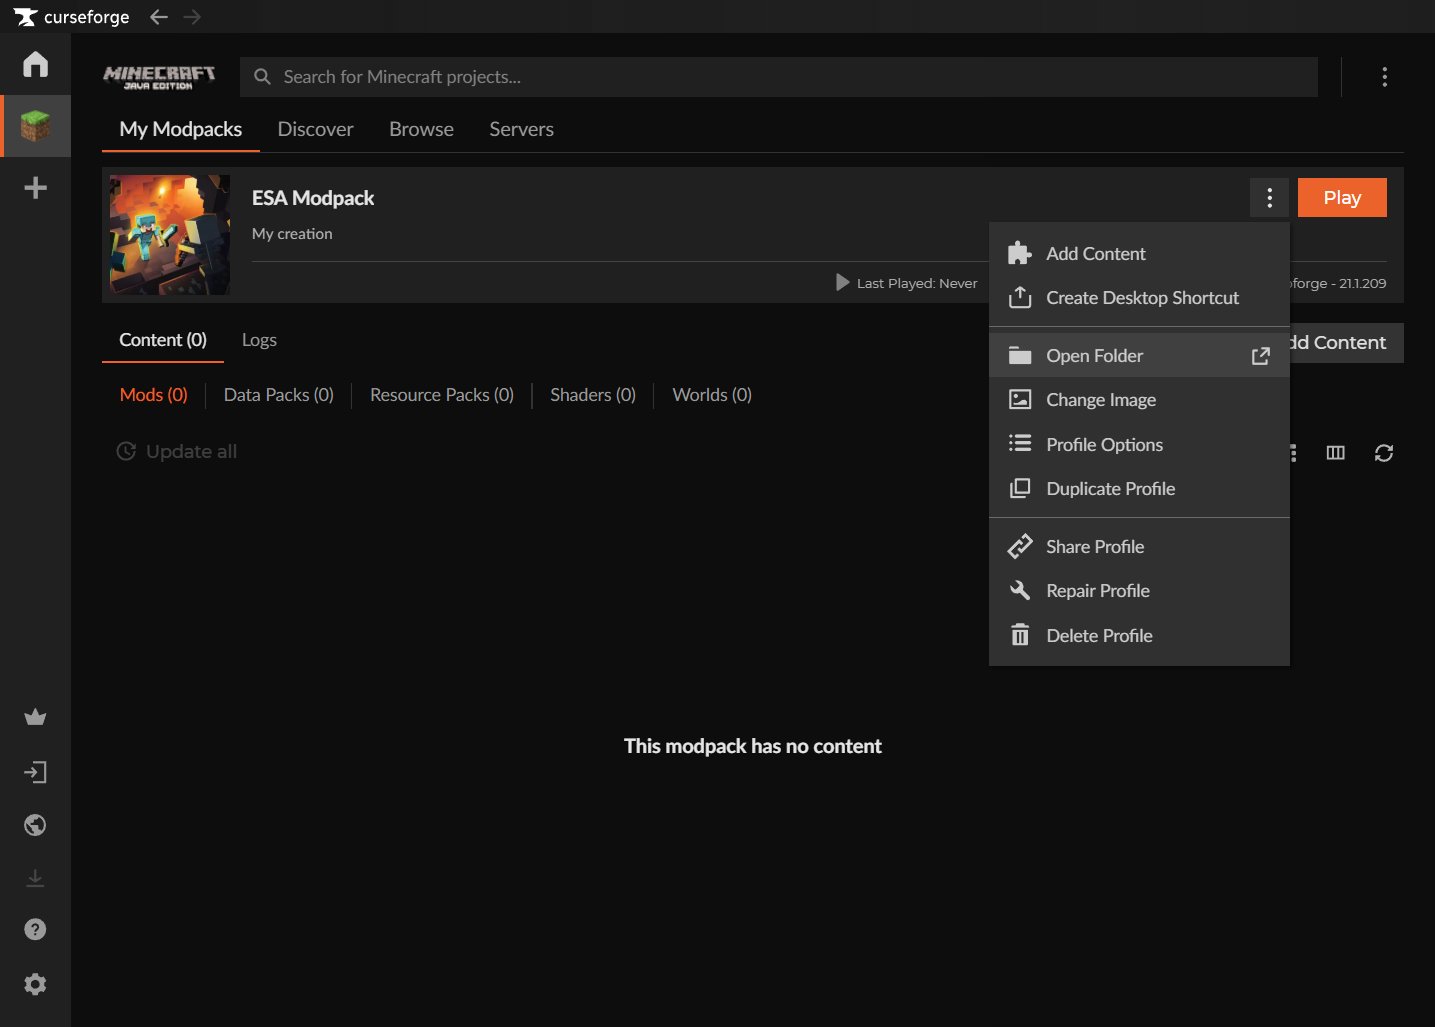Click the plus icon to add game

pos(35,188)
